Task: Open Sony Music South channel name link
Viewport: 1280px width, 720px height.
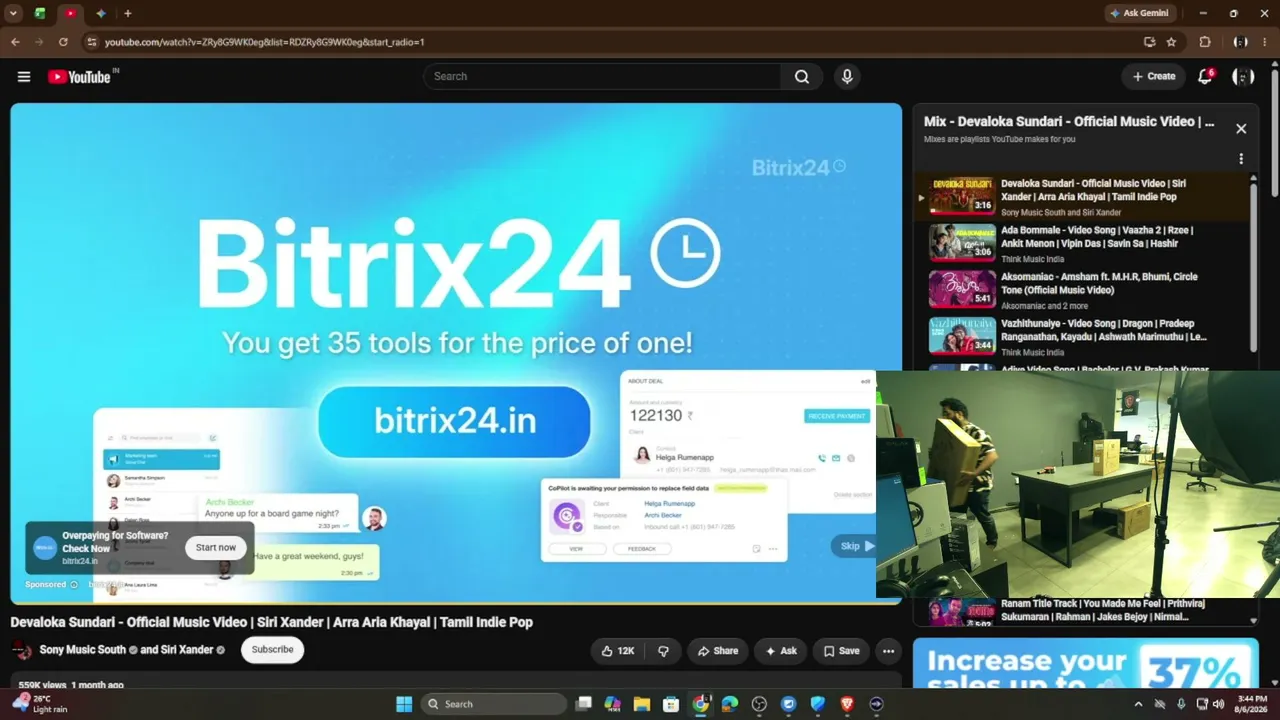Action: pos(83,650)
